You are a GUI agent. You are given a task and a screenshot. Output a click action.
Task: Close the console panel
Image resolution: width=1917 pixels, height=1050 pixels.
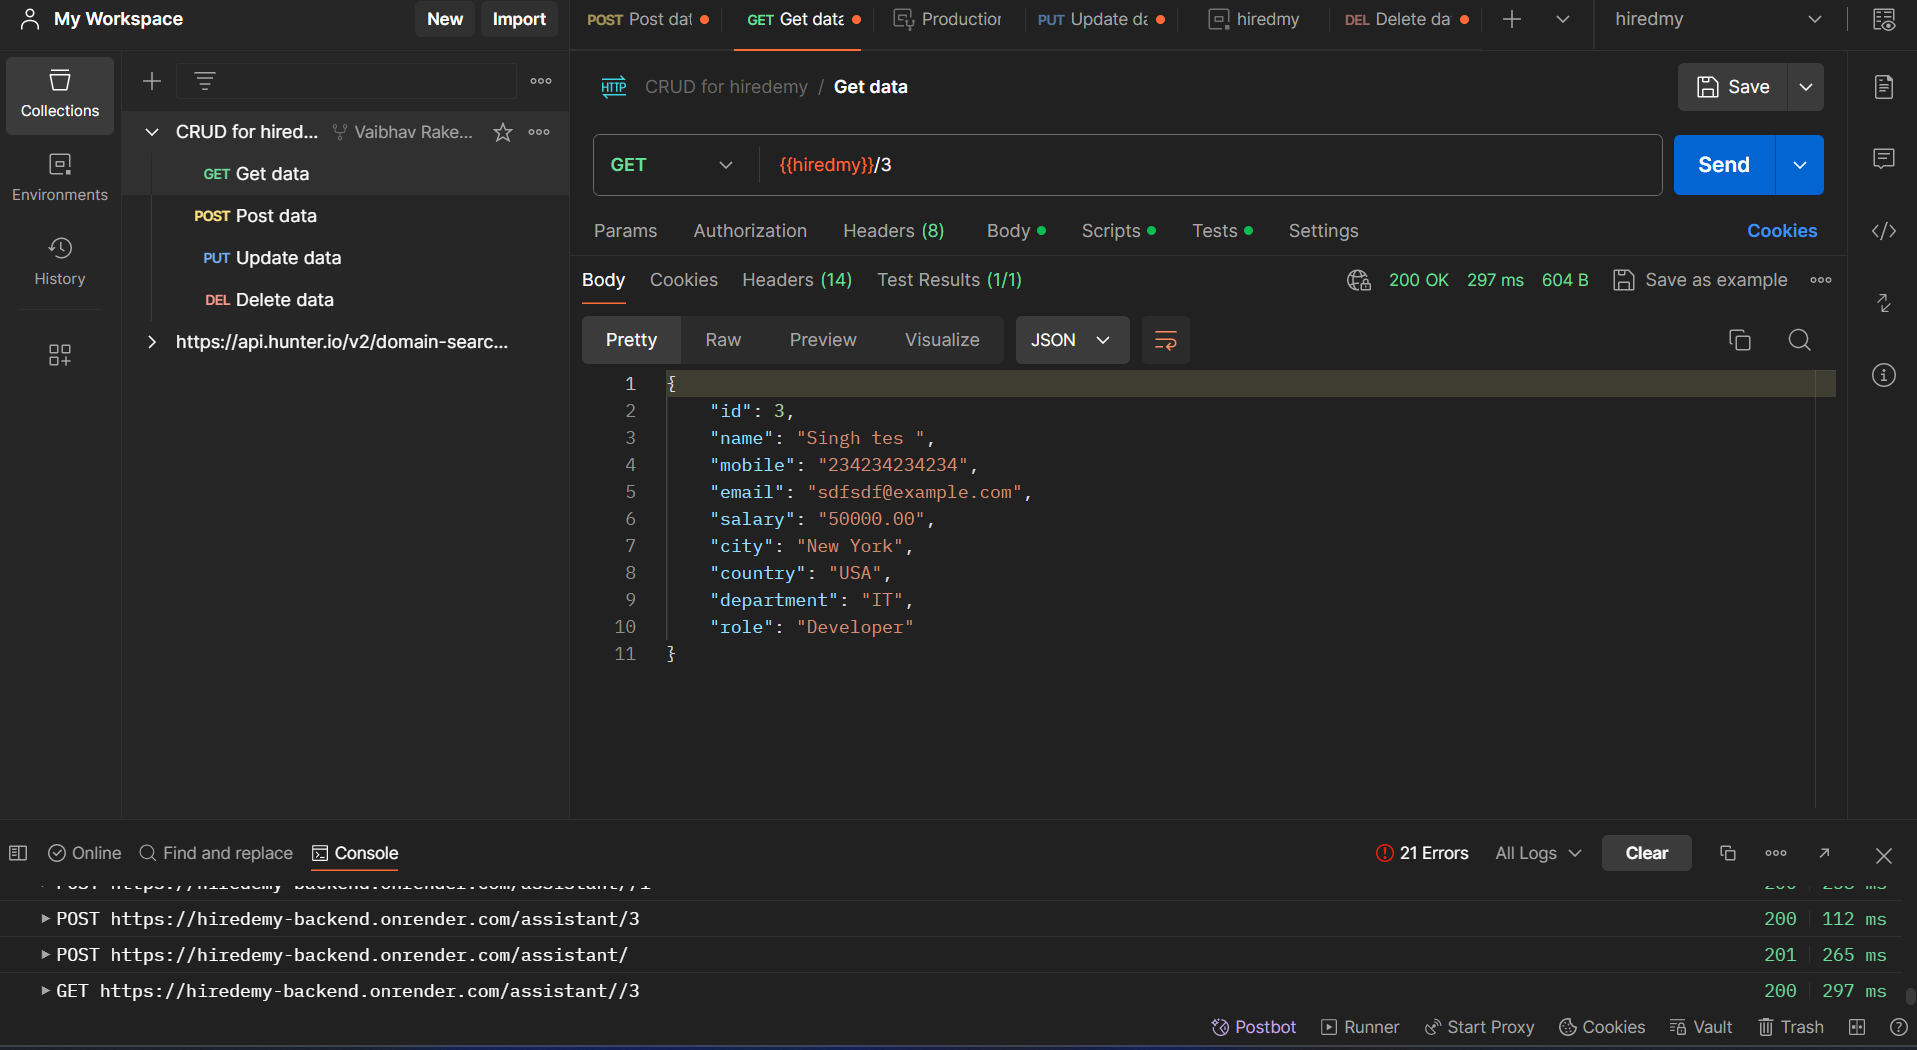click(1884, 855)
